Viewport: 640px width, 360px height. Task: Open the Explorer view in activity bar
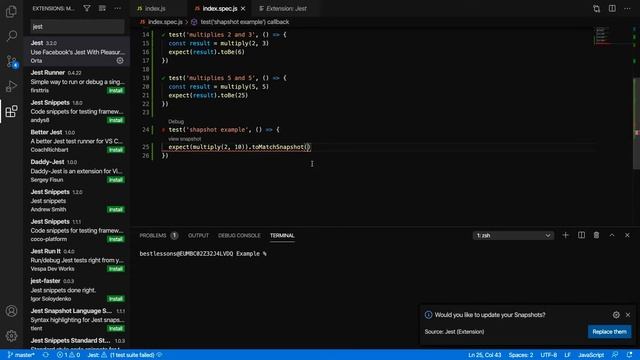[11, 11]
